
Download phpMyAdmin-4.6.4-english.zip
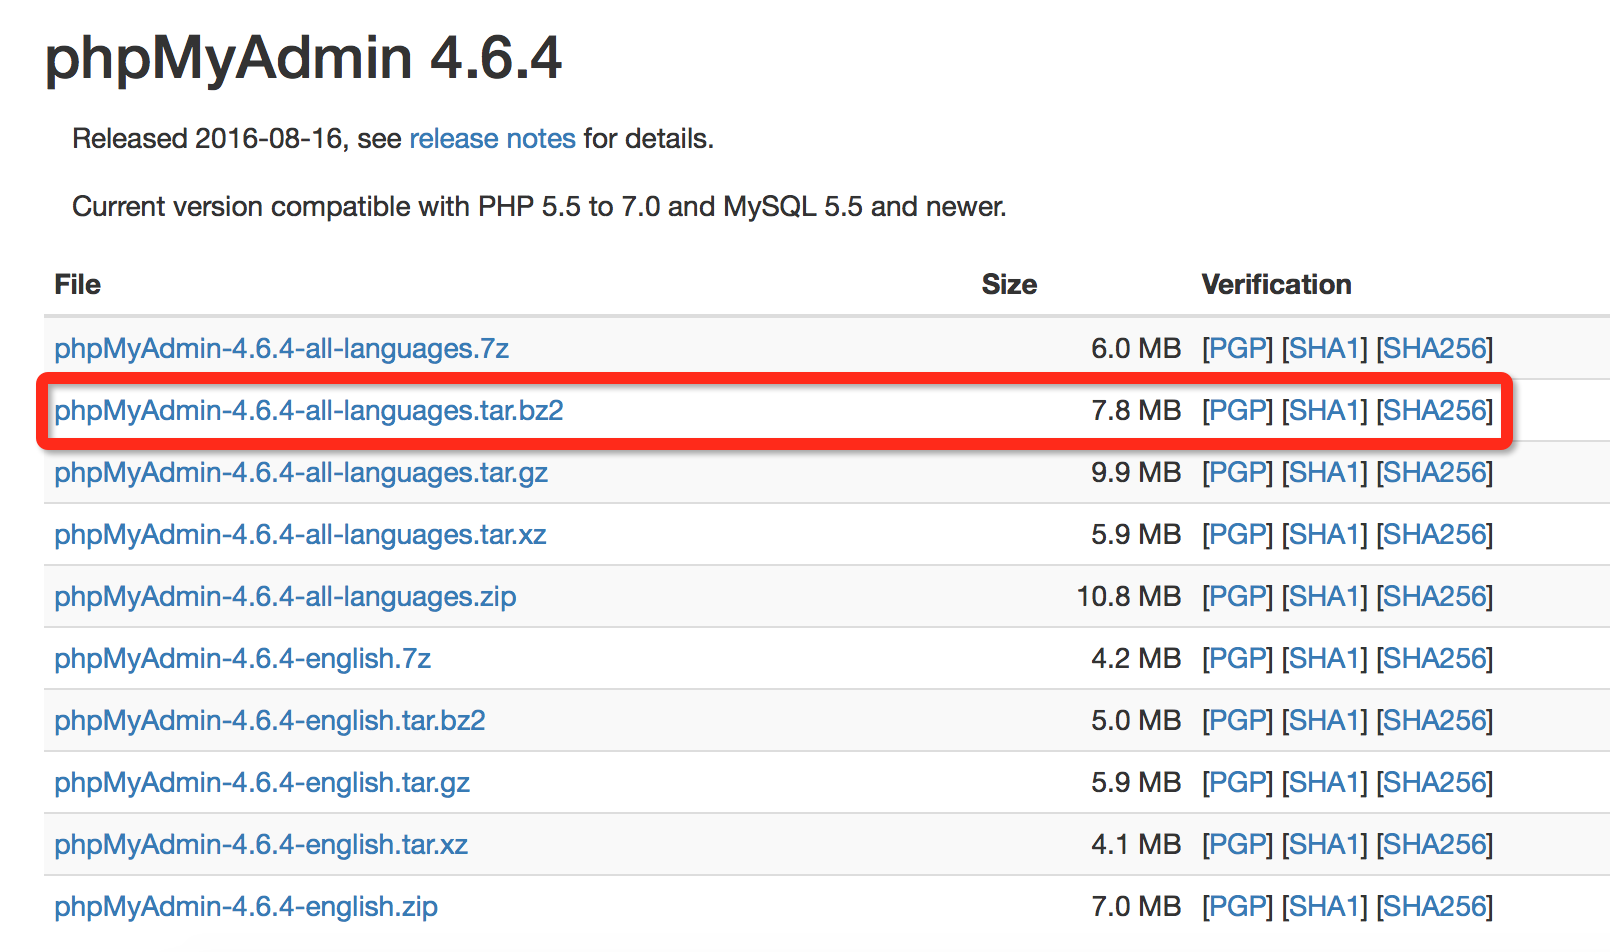[x=245, y=906]
